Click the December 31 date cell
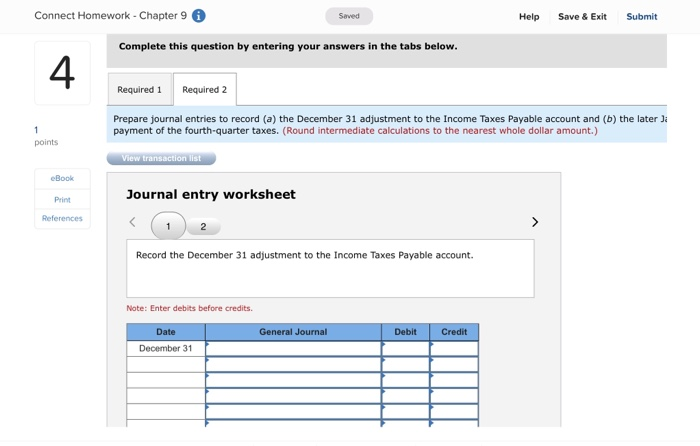This screenshot has width=700, height=446. 166,348
